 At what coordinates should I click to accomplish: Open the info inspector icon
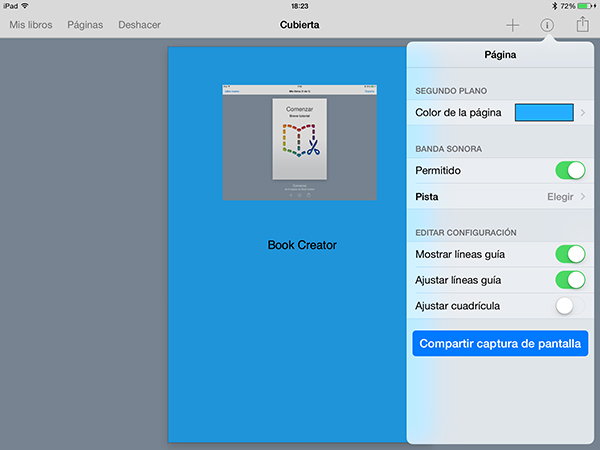(547, 25)
